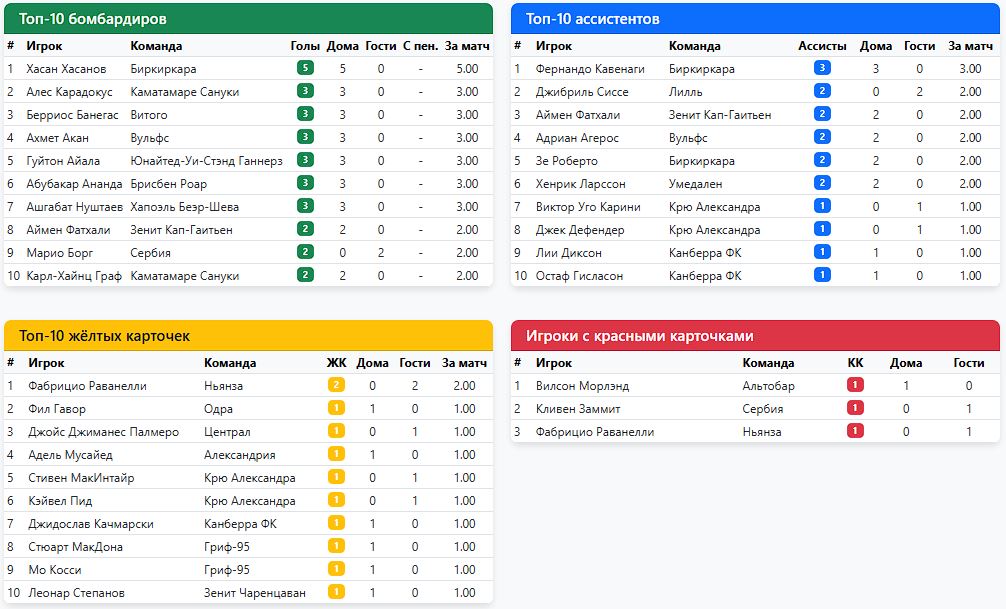
Task: Click the yellow card badge for Фил Гавор
Action: point(336,408)
